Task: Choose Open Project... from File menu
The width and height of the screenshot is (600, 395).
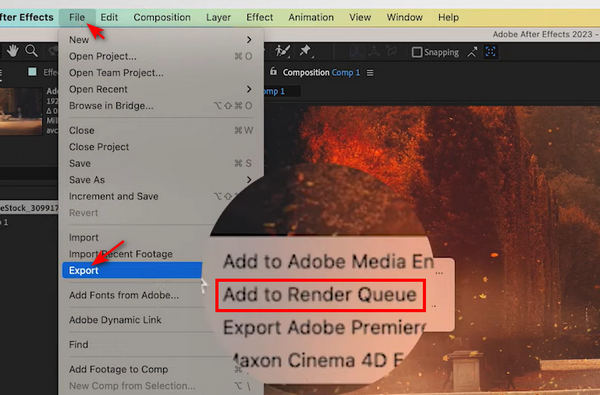Action: [161, 56]
